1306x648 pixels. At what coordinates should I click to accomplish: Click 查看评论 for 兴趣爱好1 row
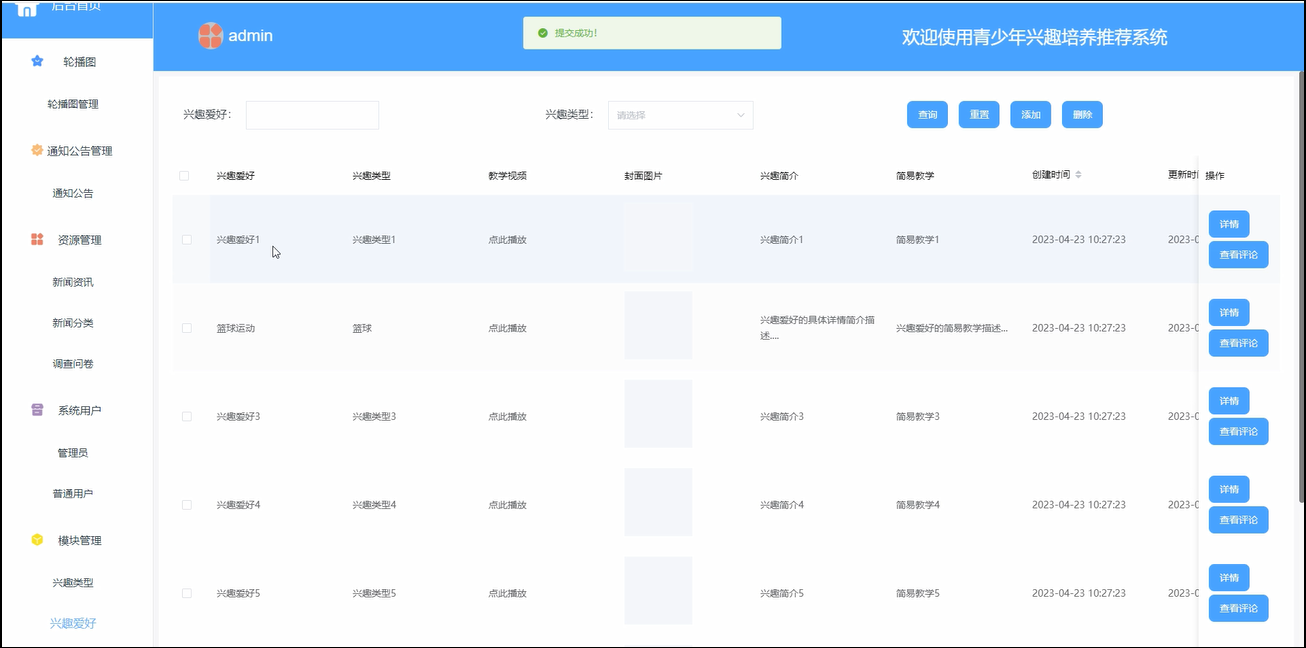tap(1239, 255)
